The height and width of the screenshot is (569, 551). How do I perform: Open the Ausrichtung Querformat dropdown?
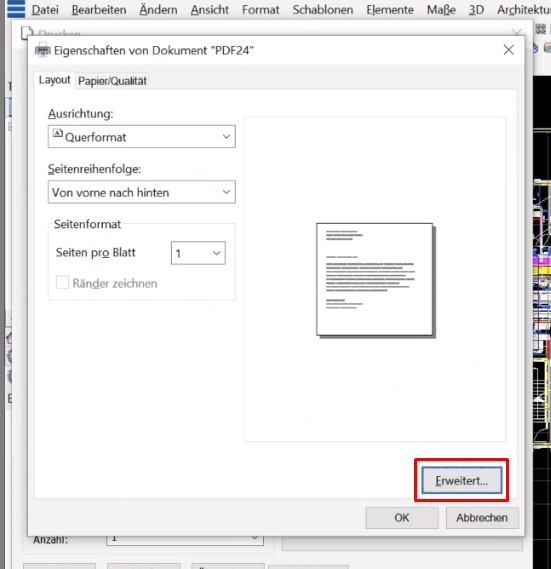[x=142, y=136]
